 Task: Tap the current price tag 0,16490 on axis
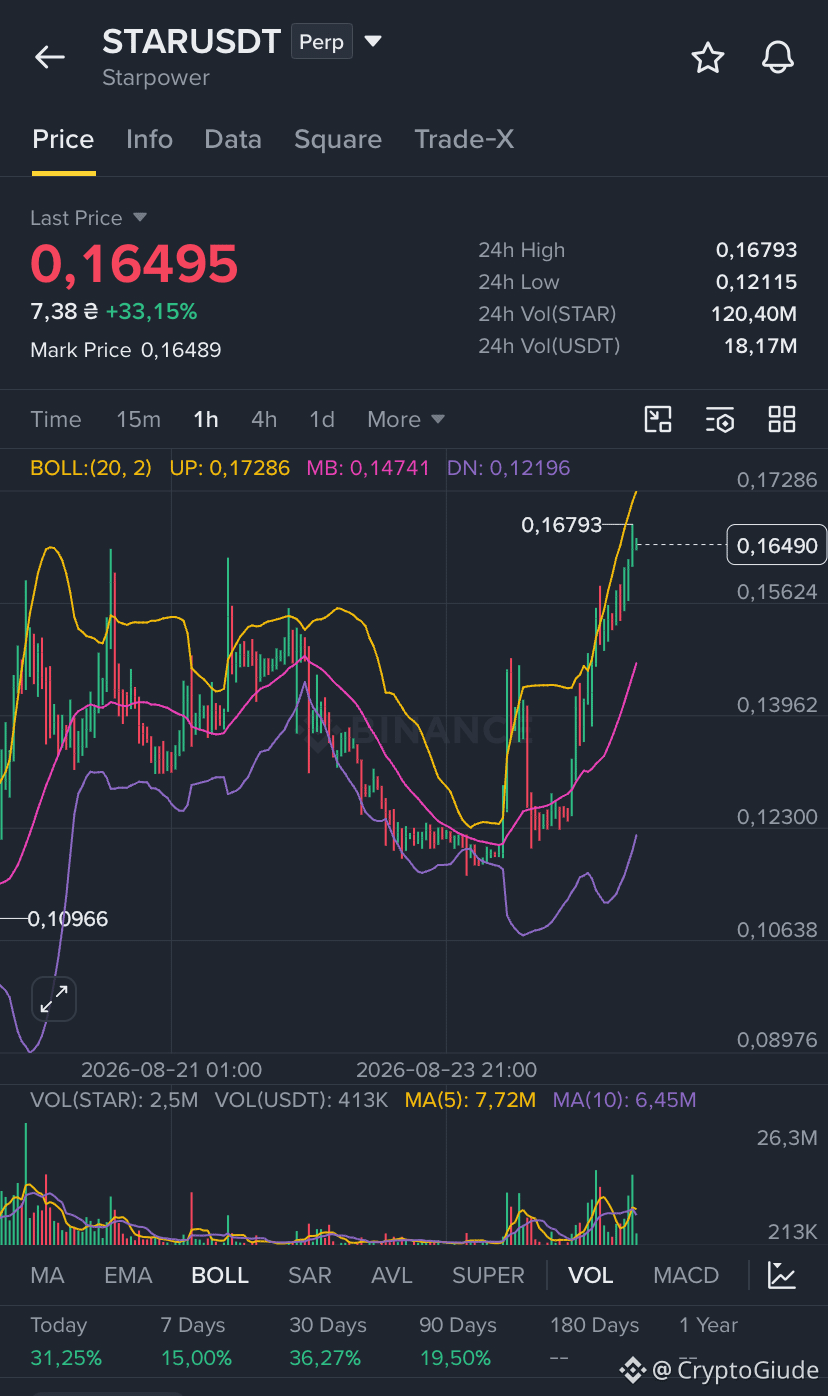click(x=777, y=545)
